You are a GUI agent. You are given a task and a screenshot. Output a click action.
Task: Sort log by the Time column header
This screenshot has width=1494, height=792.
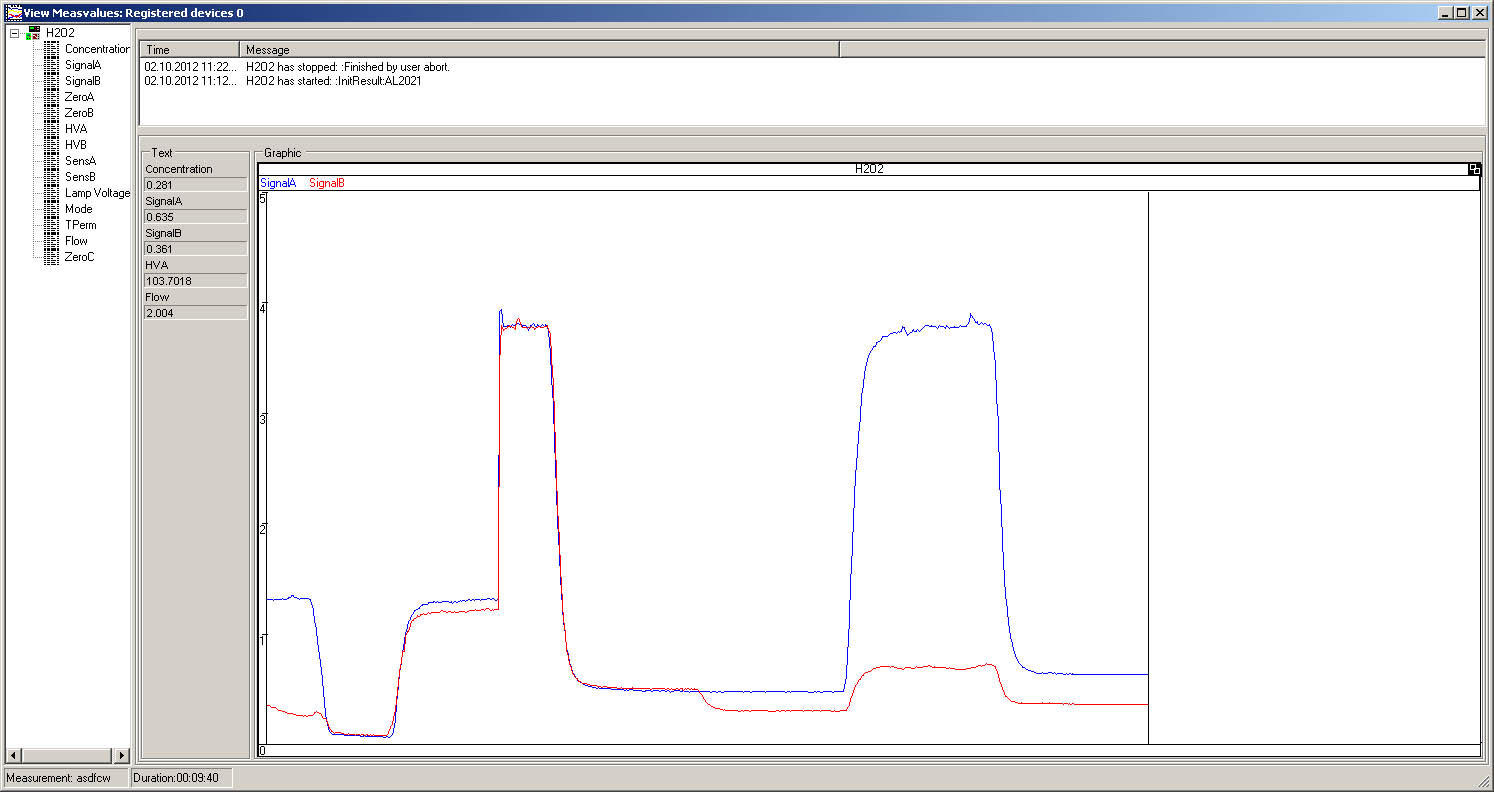[x=189, y=49]
